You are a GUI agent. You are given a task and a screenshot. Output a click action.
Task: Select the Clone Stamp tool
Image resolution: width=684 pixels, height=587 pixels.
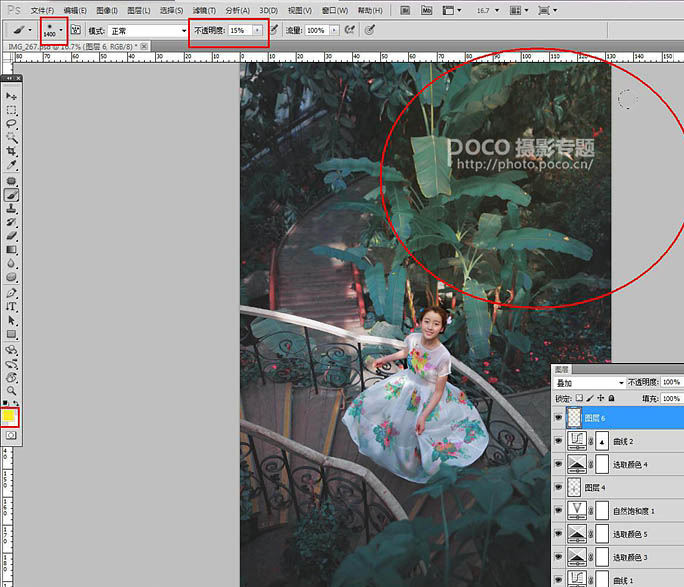click(12, 207)
